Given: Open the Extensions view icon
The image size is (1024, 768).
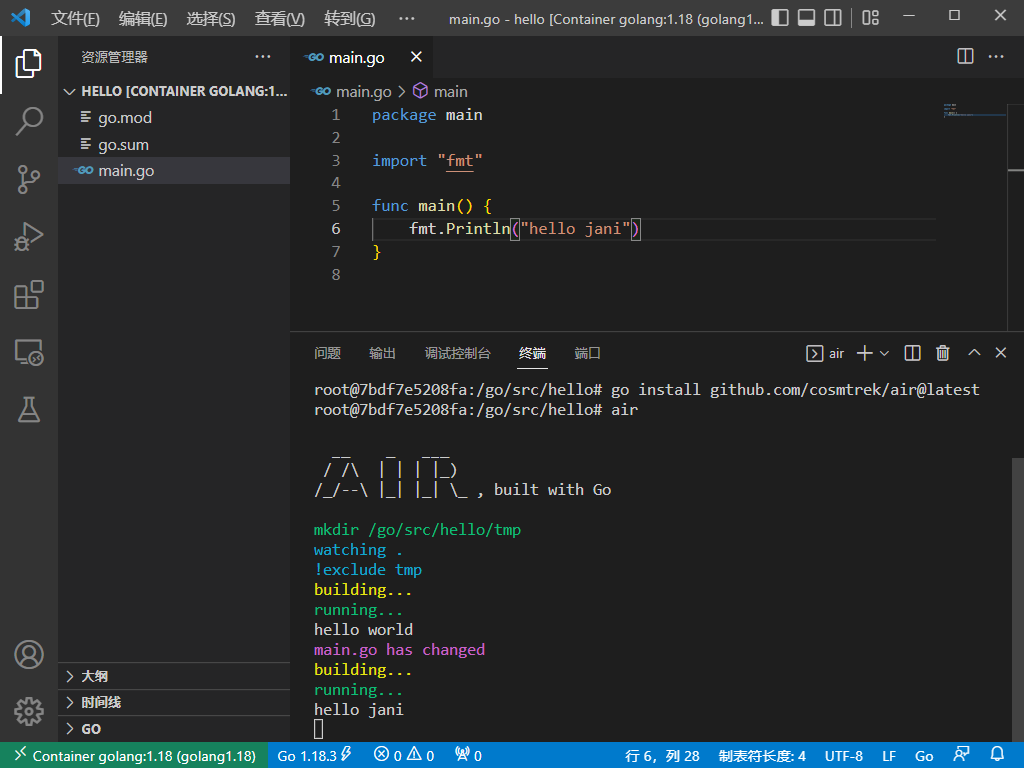Looking at the screenshot, I should pyautogui.click(x=29, y=295).
